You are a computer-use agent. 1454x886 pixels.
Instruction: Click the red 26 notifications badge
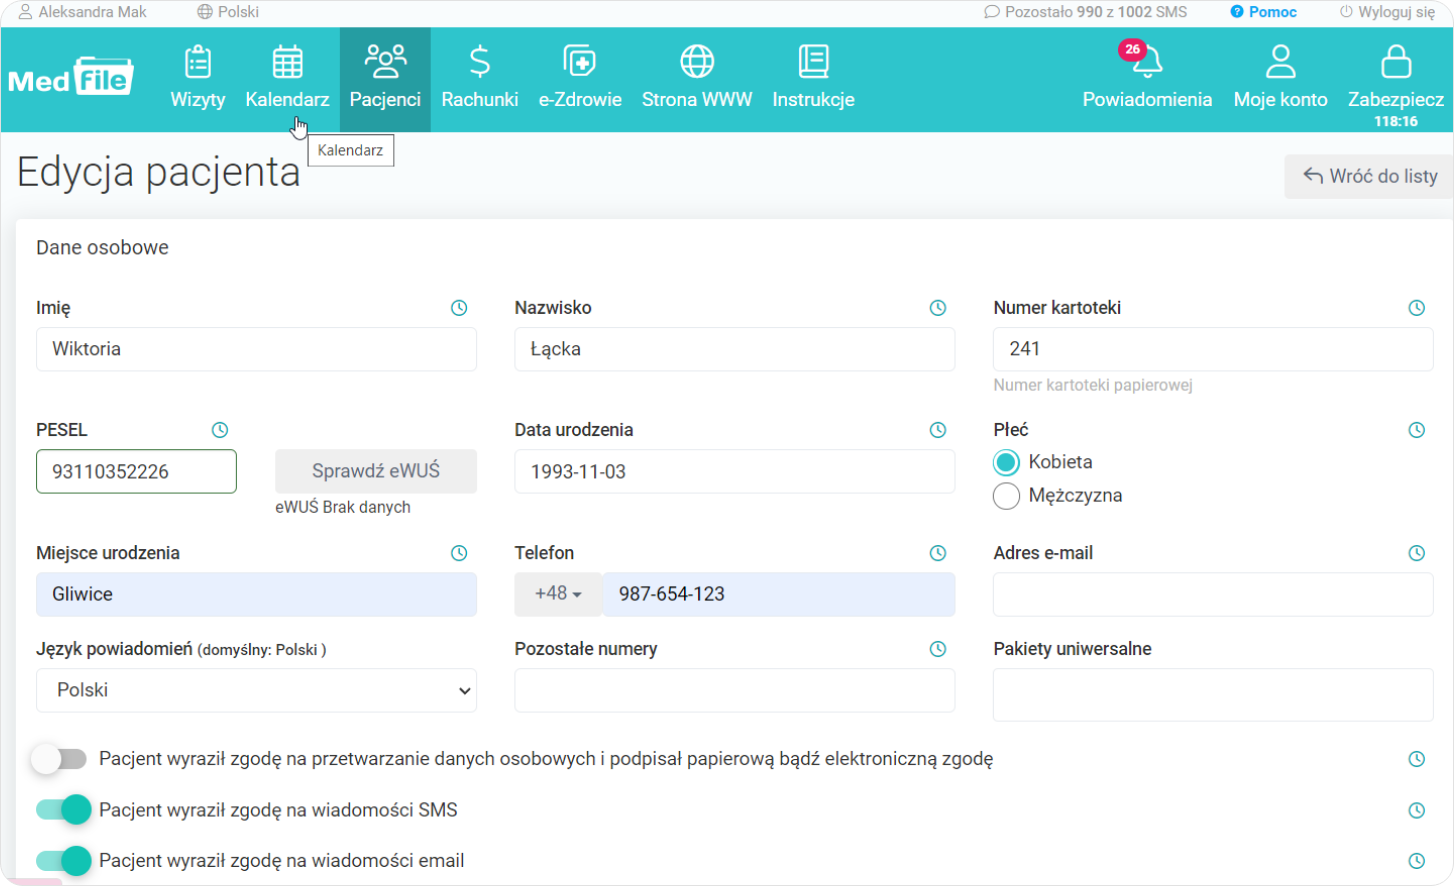(x=1132, y=49)
